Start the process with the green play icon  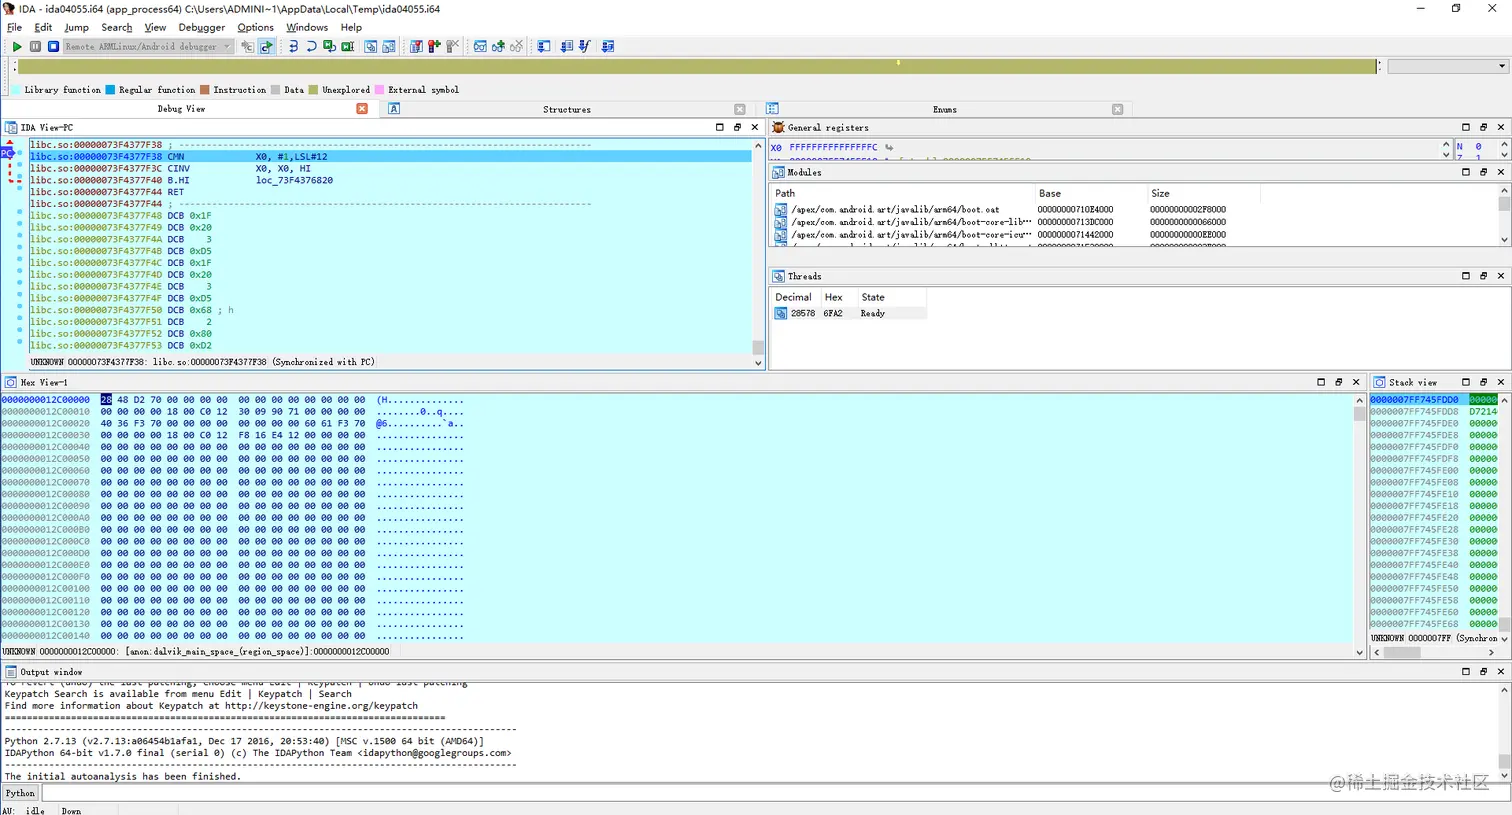coord(17,46)
